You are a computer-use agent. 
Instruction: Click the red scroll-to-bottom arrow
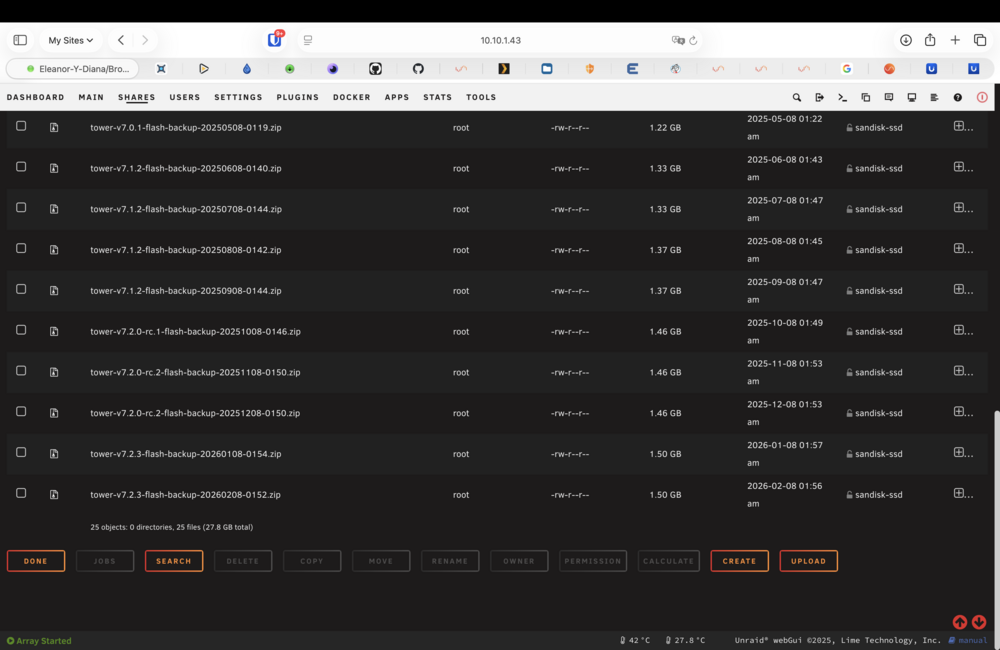coord(979,622)
